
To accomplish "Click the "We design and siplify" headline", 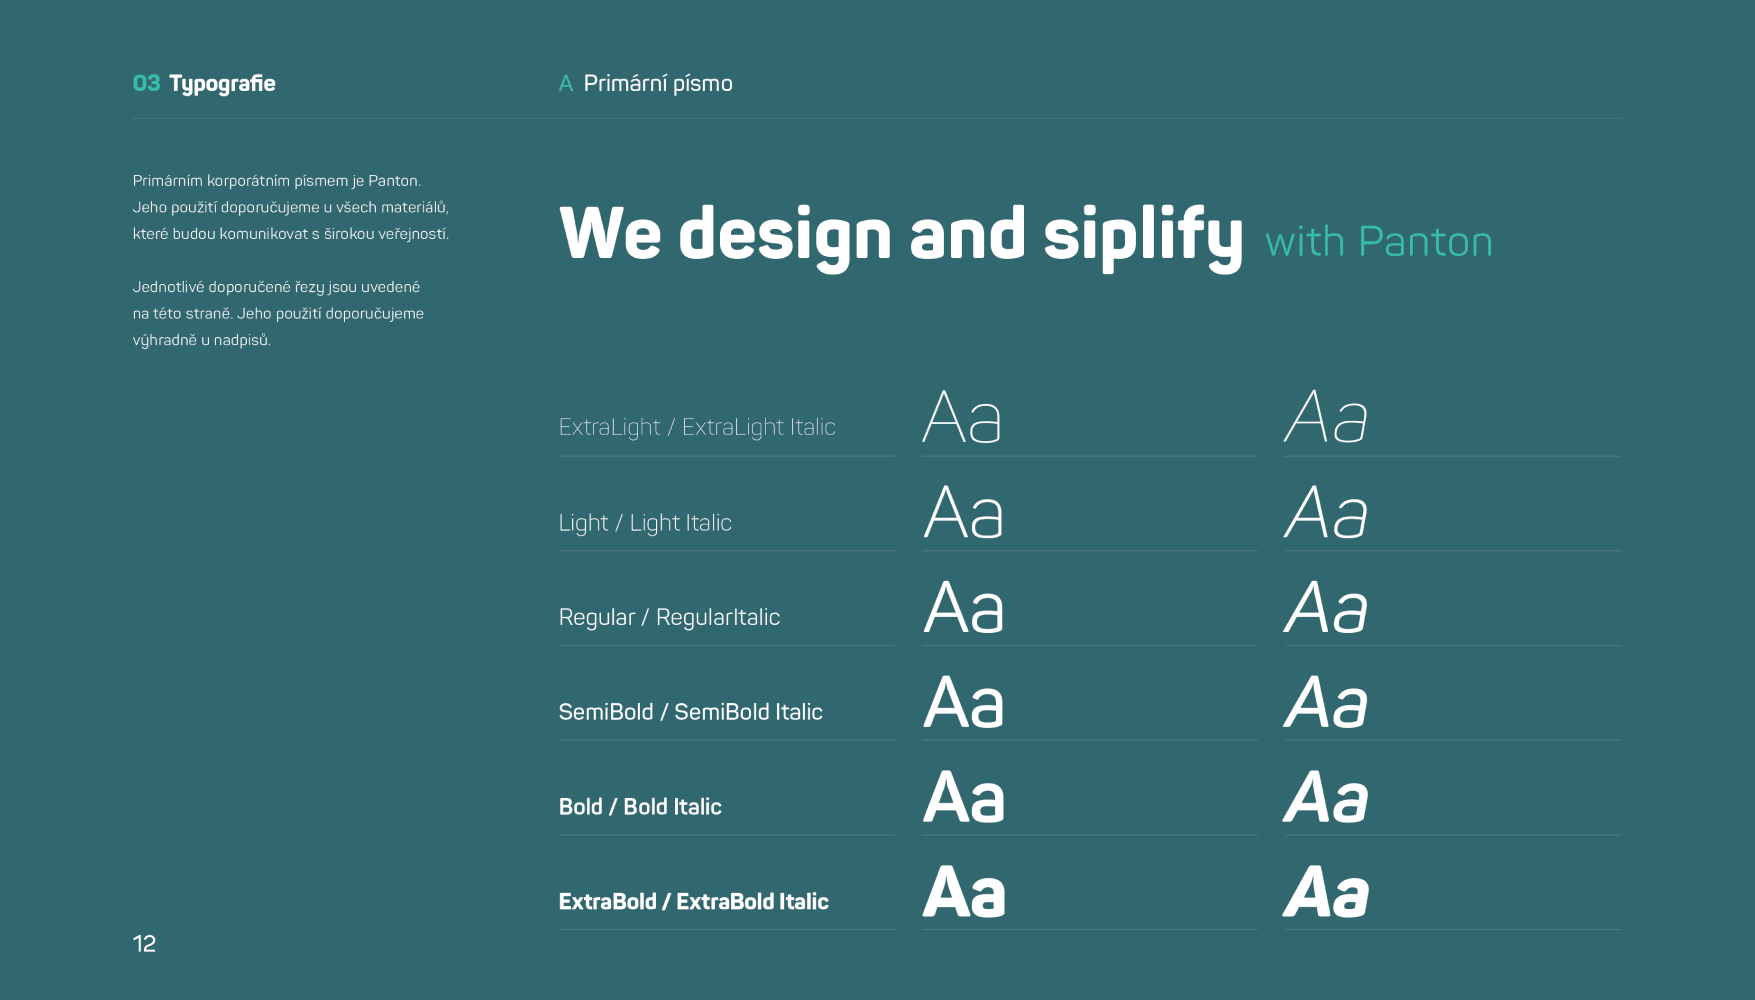I will pyautogui.click(x=900, y=235).
